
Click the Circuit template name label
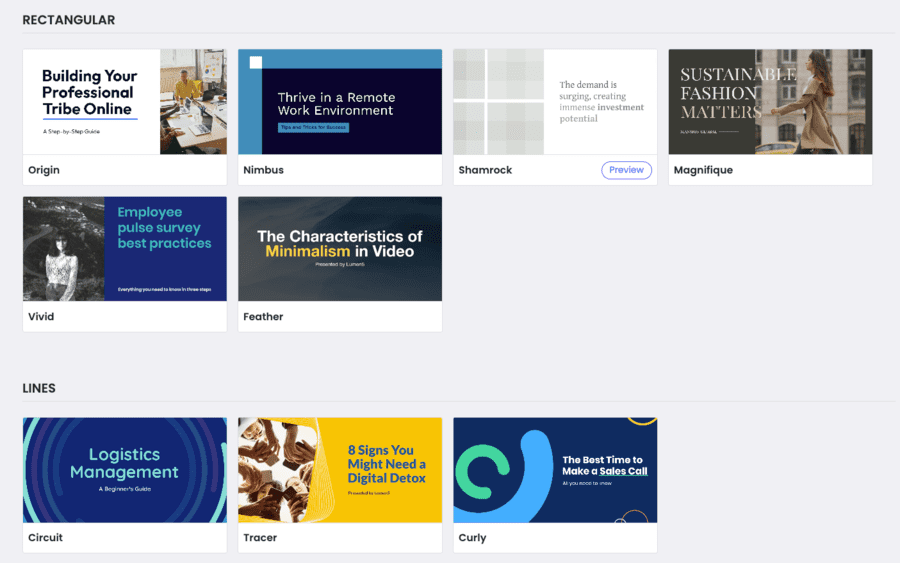(45, 538)
